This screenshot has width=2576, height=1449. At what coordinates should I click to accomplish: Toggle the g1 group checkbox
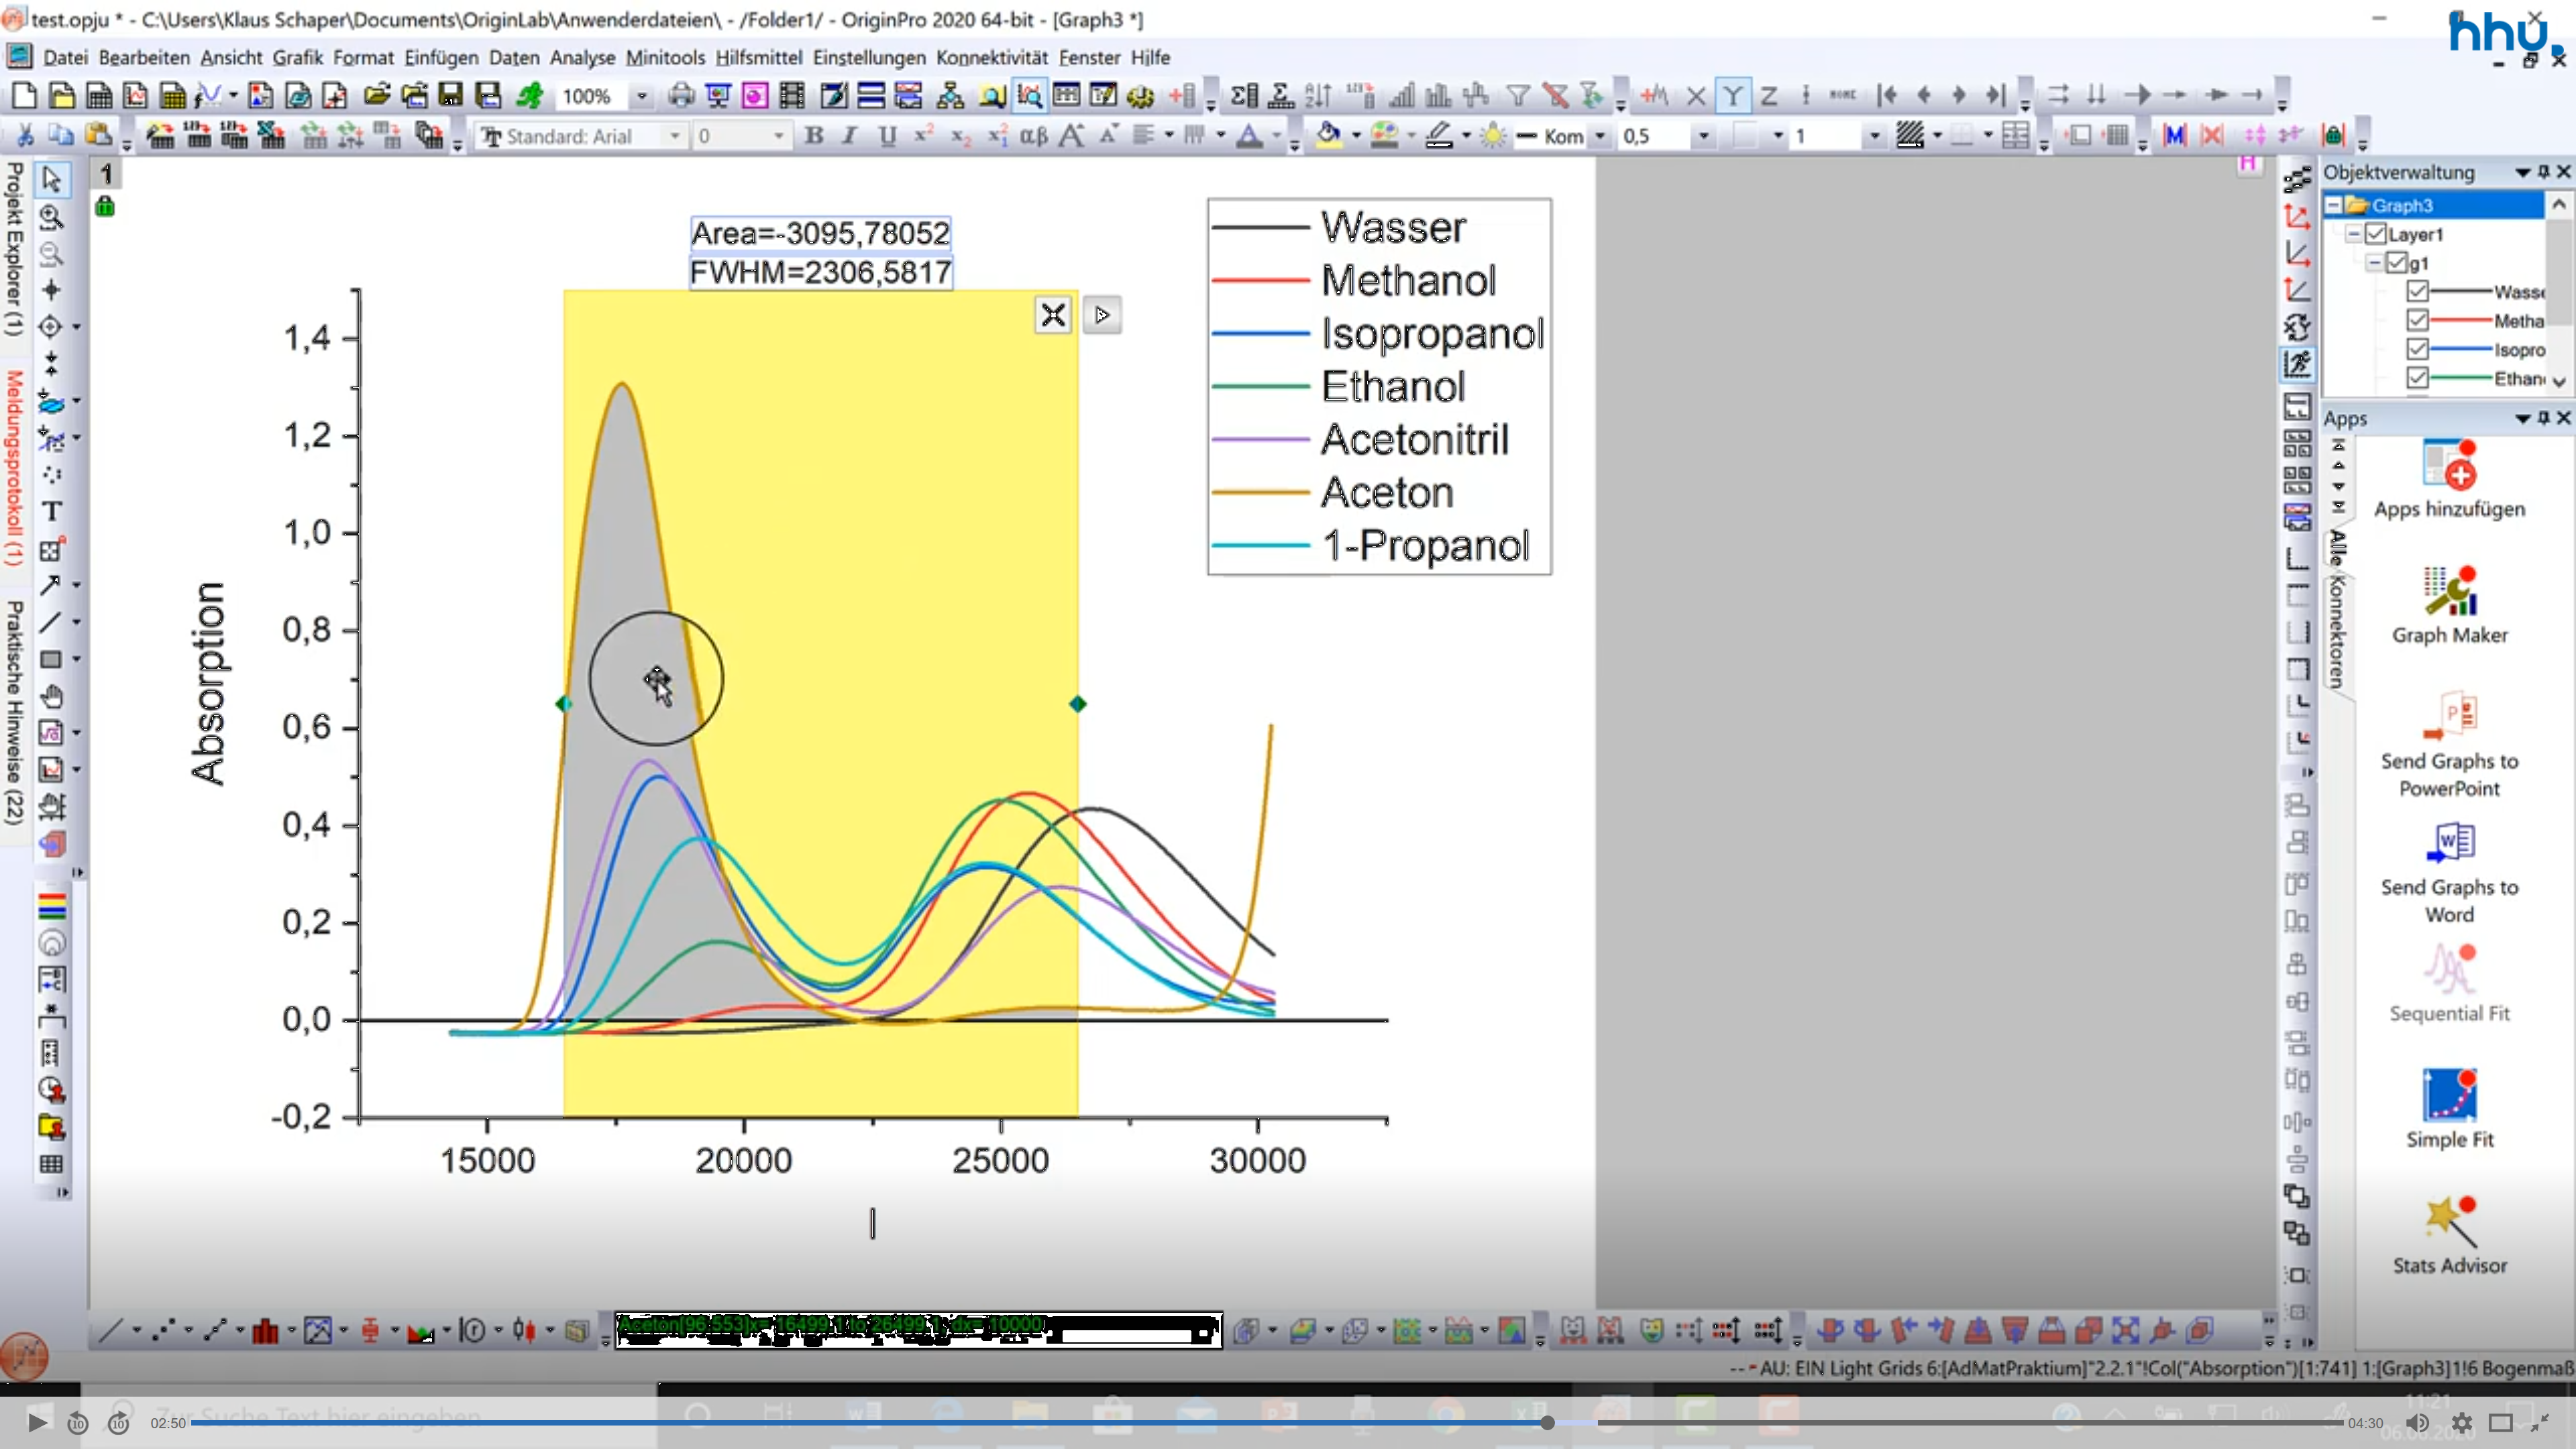pyautogui.click(x=2396, y=263)
